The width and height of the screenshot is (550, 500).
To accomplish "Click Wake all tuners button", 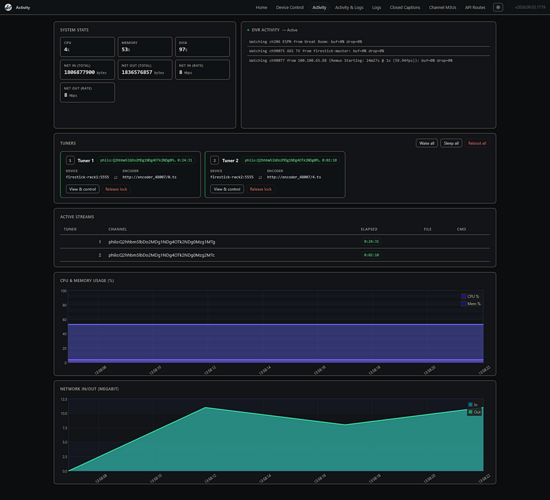I will [x=427, y=143].
